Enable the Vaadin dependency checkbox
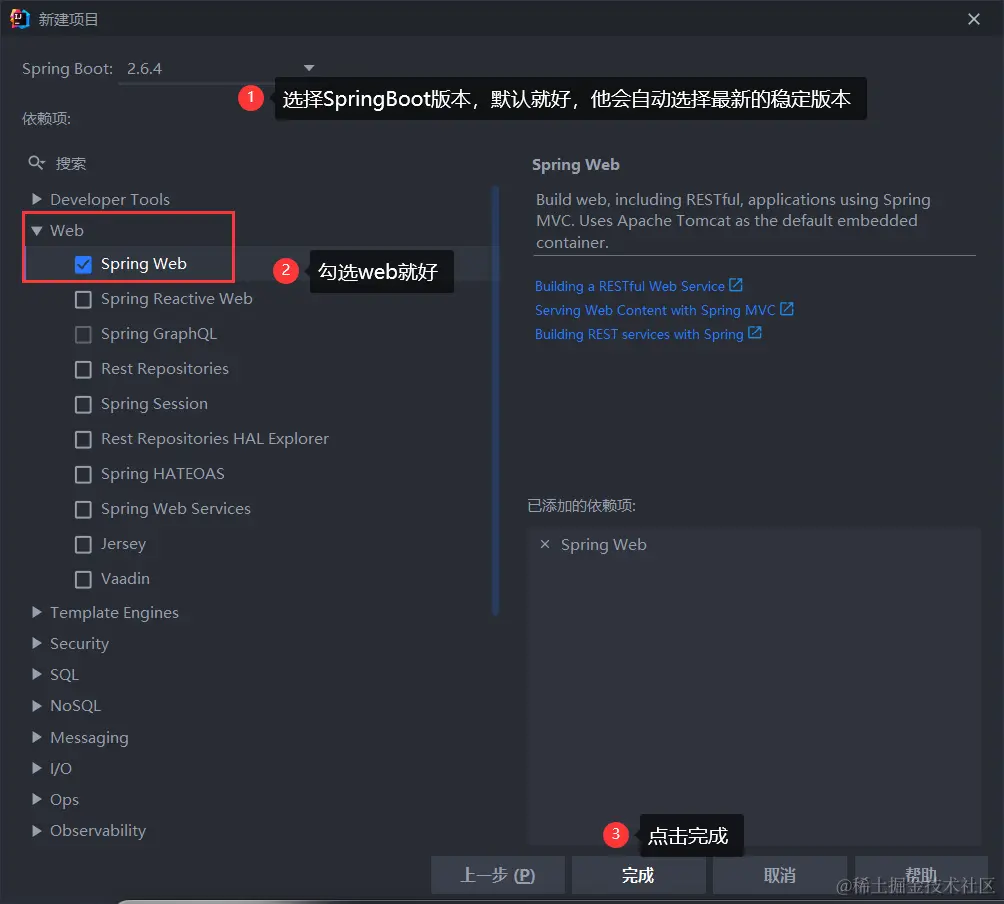Image resolution: width=1004 pixels, height=904 pixels. click(x=83, y=579)
